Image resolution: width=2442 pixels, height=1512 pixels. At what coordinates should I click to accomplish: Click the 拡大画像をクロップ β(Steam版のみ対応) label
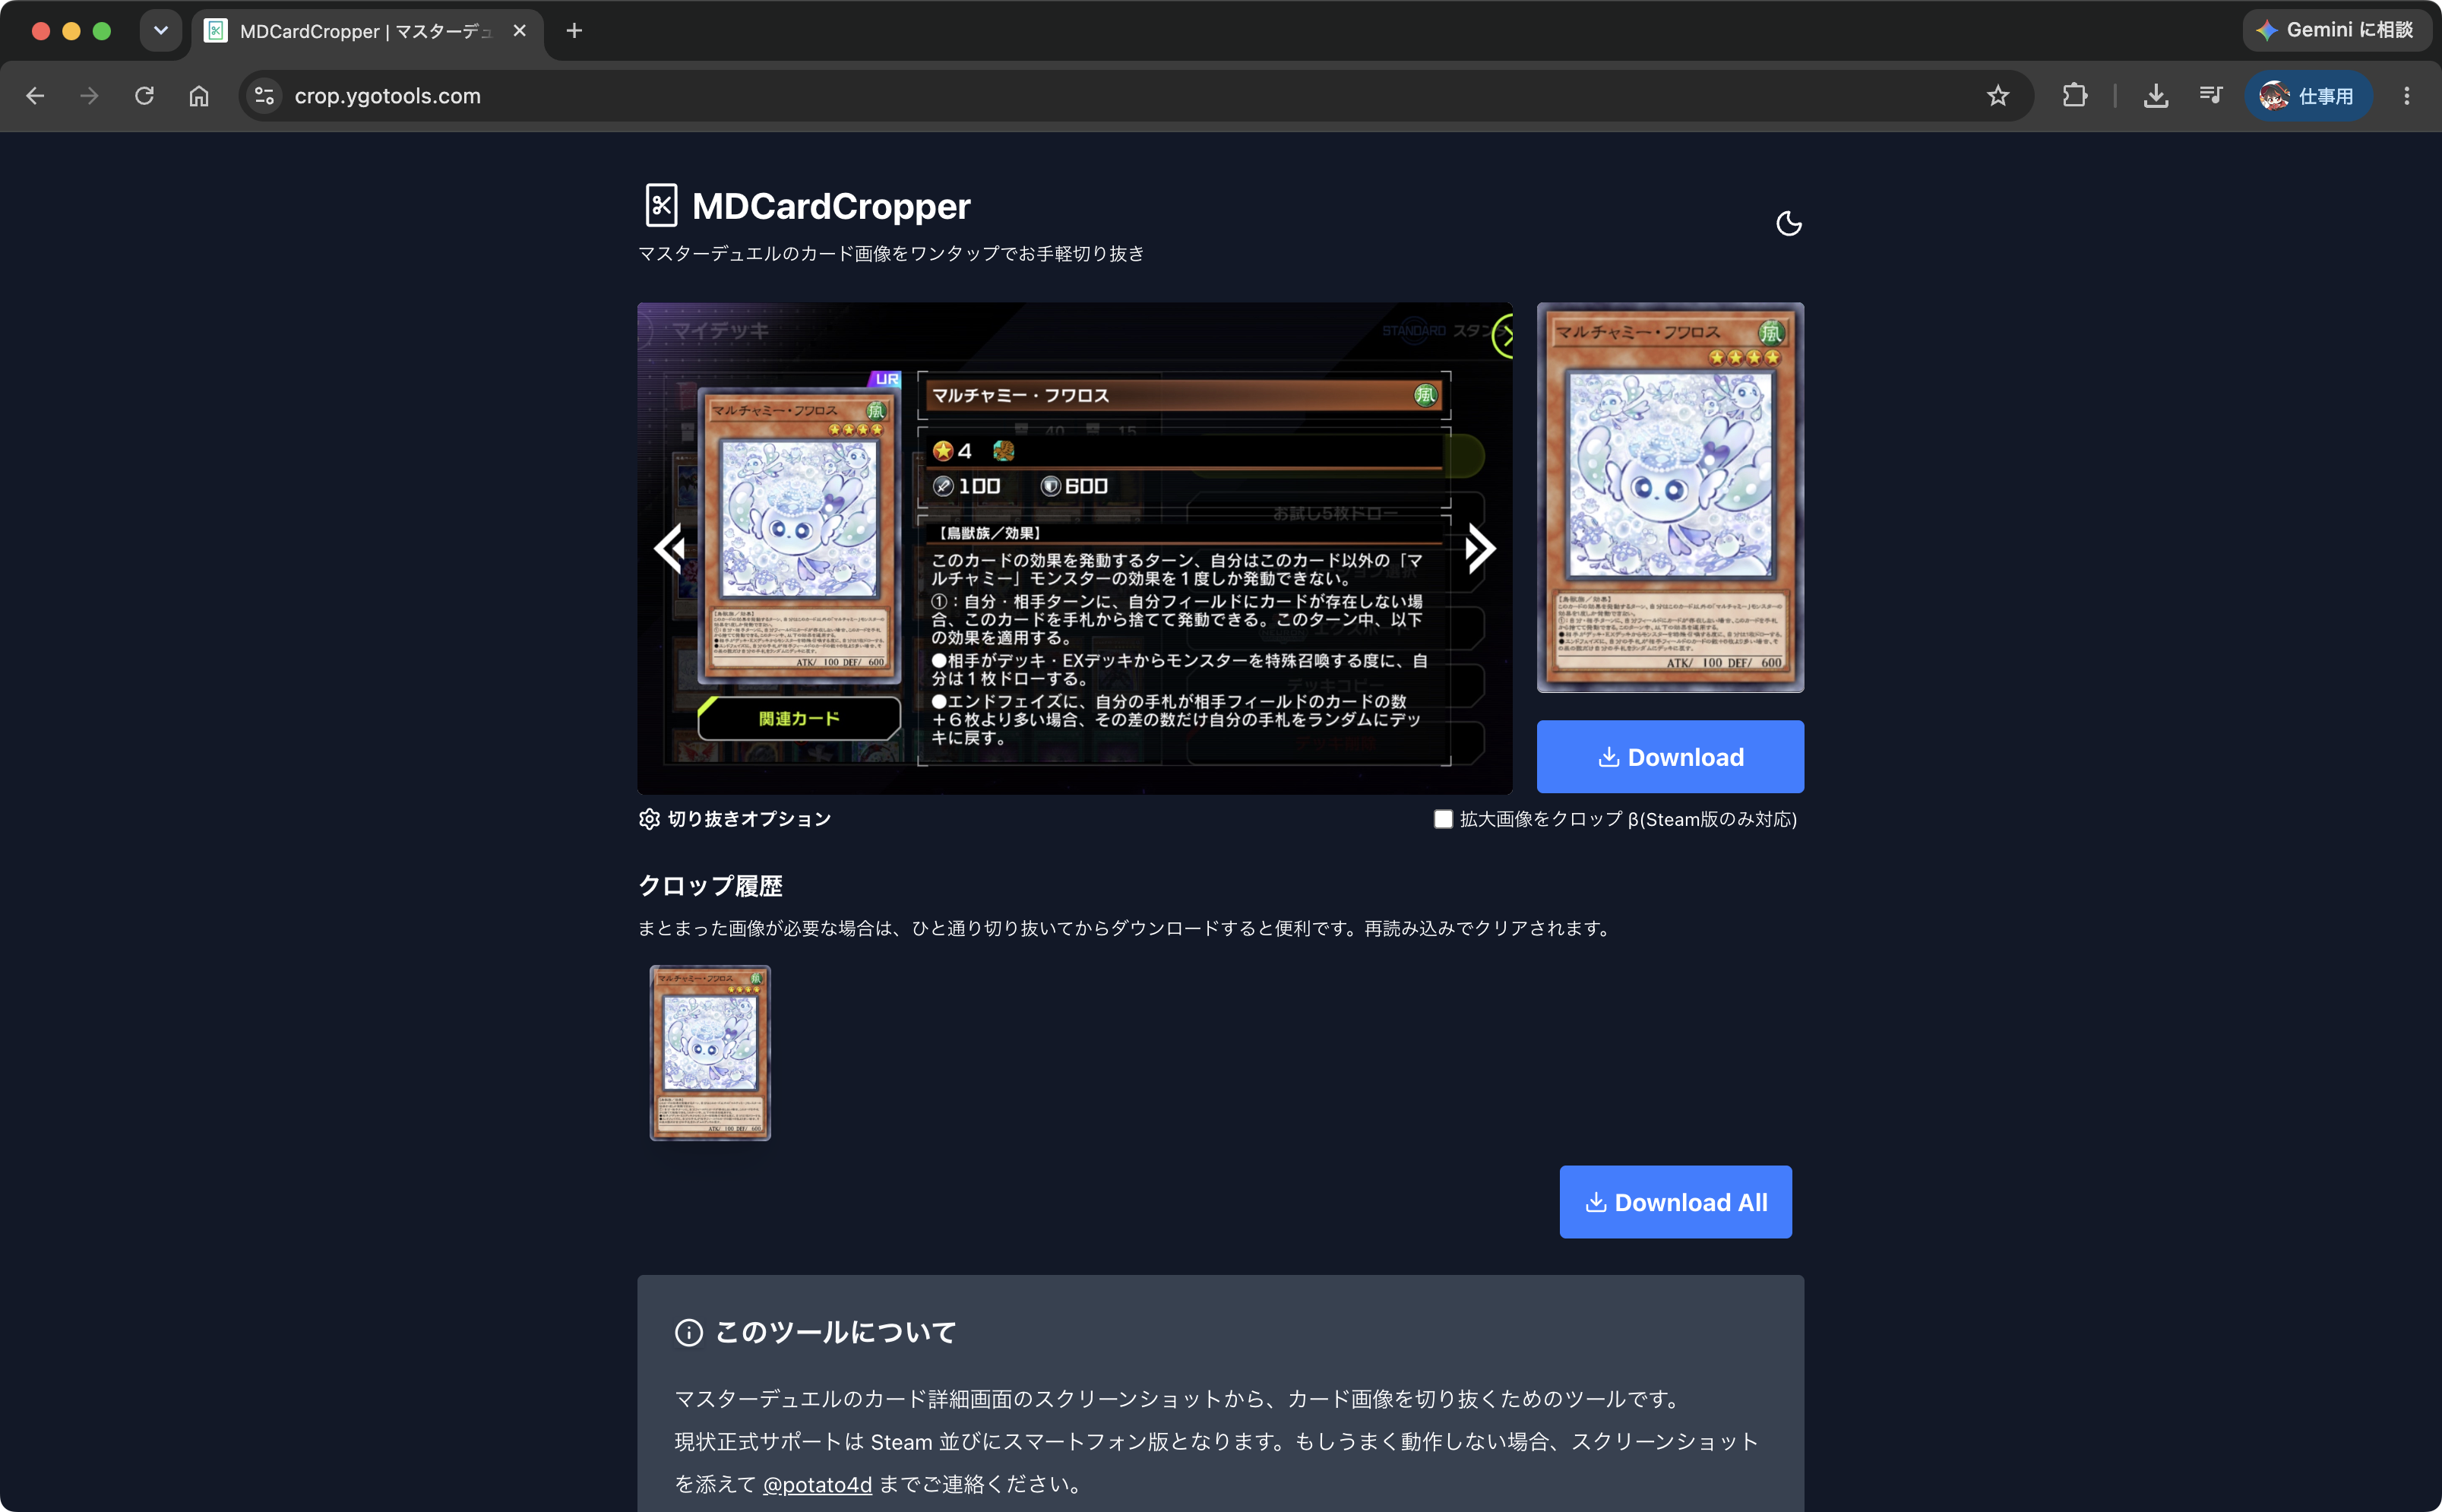coord(1628,819)
